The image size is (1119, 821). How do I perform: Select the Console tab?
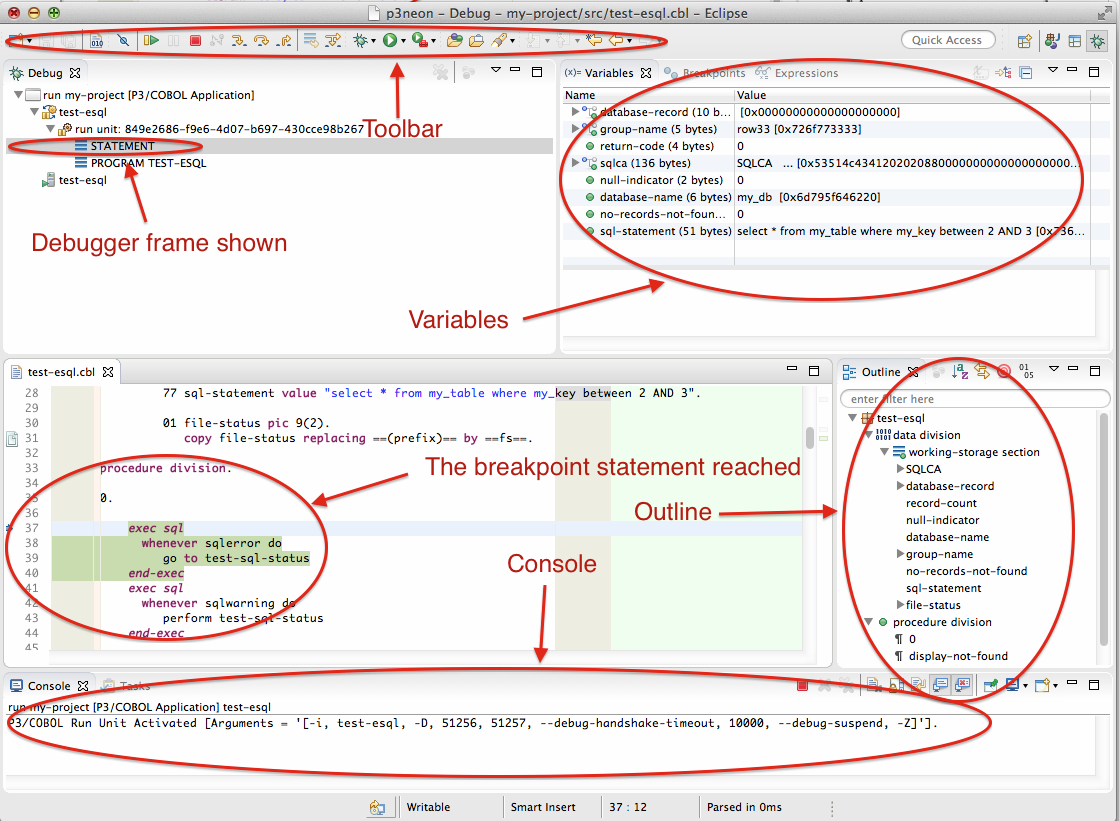(49, 685)
